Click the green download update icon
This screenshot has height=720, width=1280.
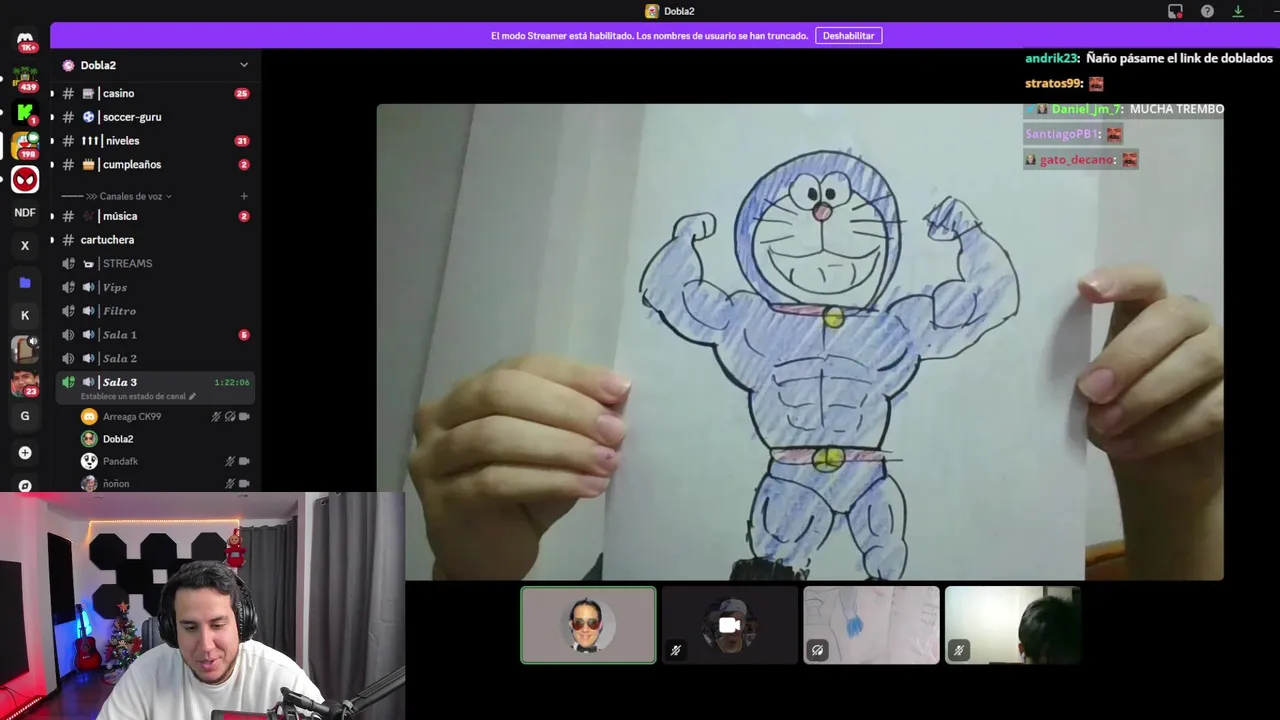[x=1238, y=11]
